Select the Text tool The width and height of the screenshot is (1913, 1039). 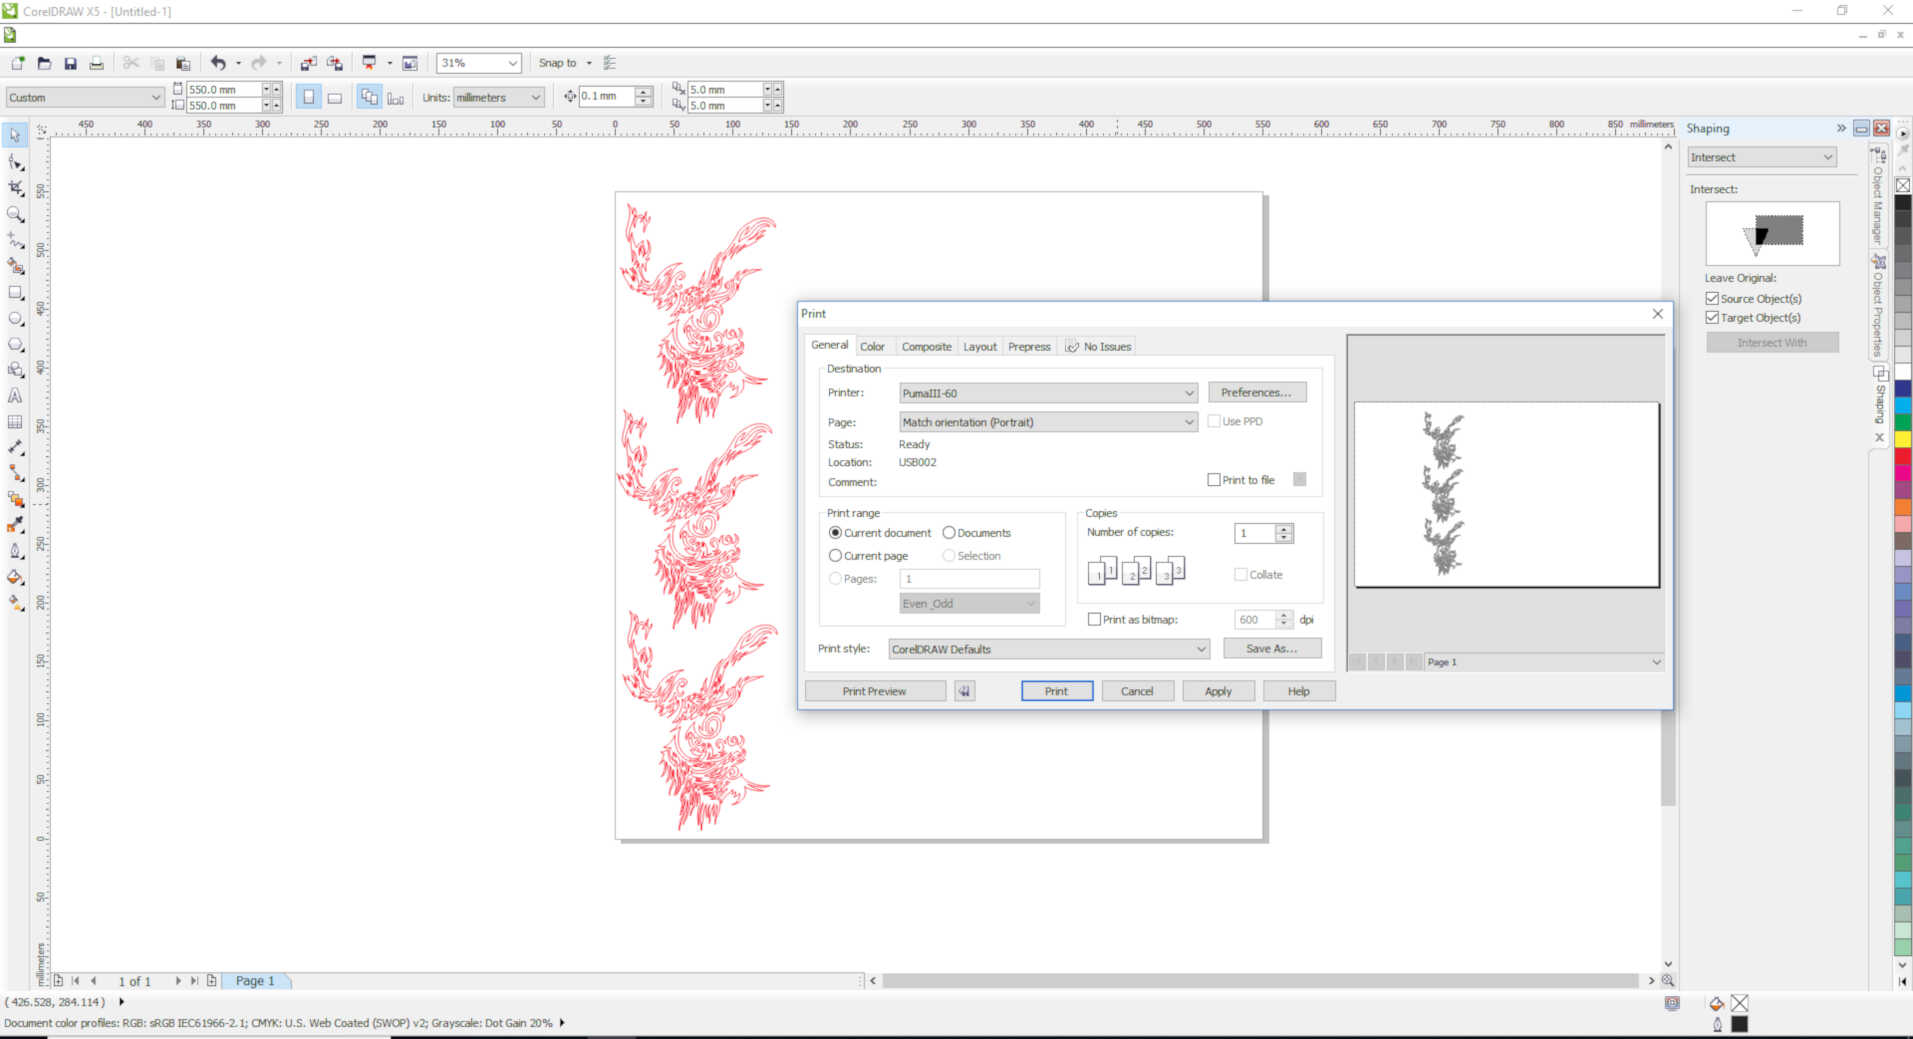pos(16,396)
